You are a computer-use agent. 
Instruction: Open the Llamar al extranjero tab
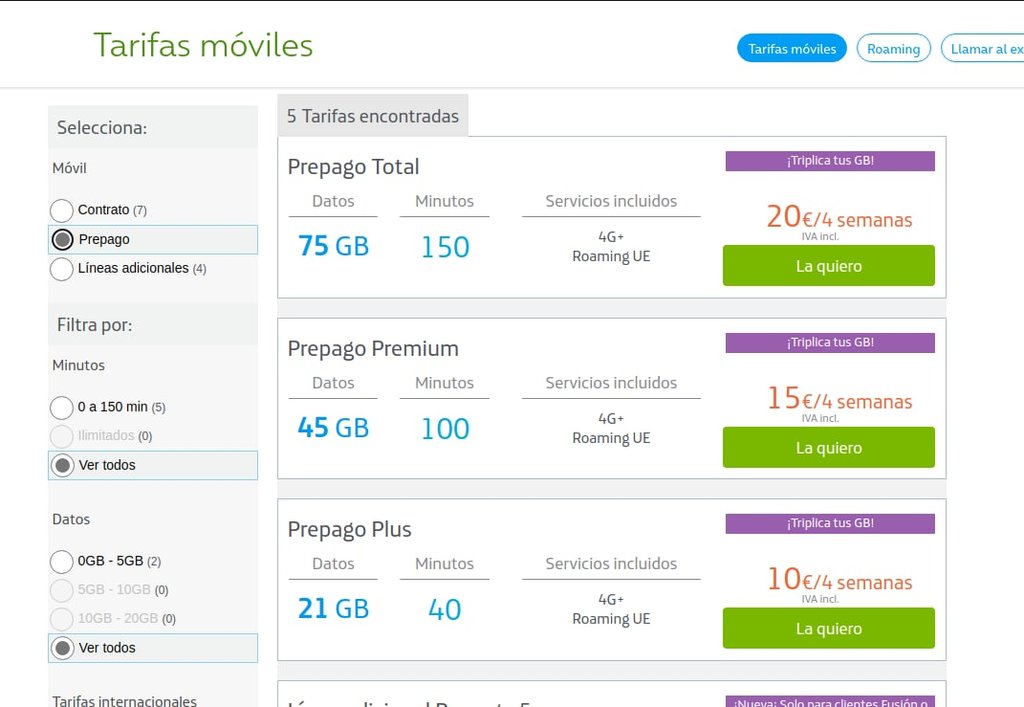click(x=984, y=48)
